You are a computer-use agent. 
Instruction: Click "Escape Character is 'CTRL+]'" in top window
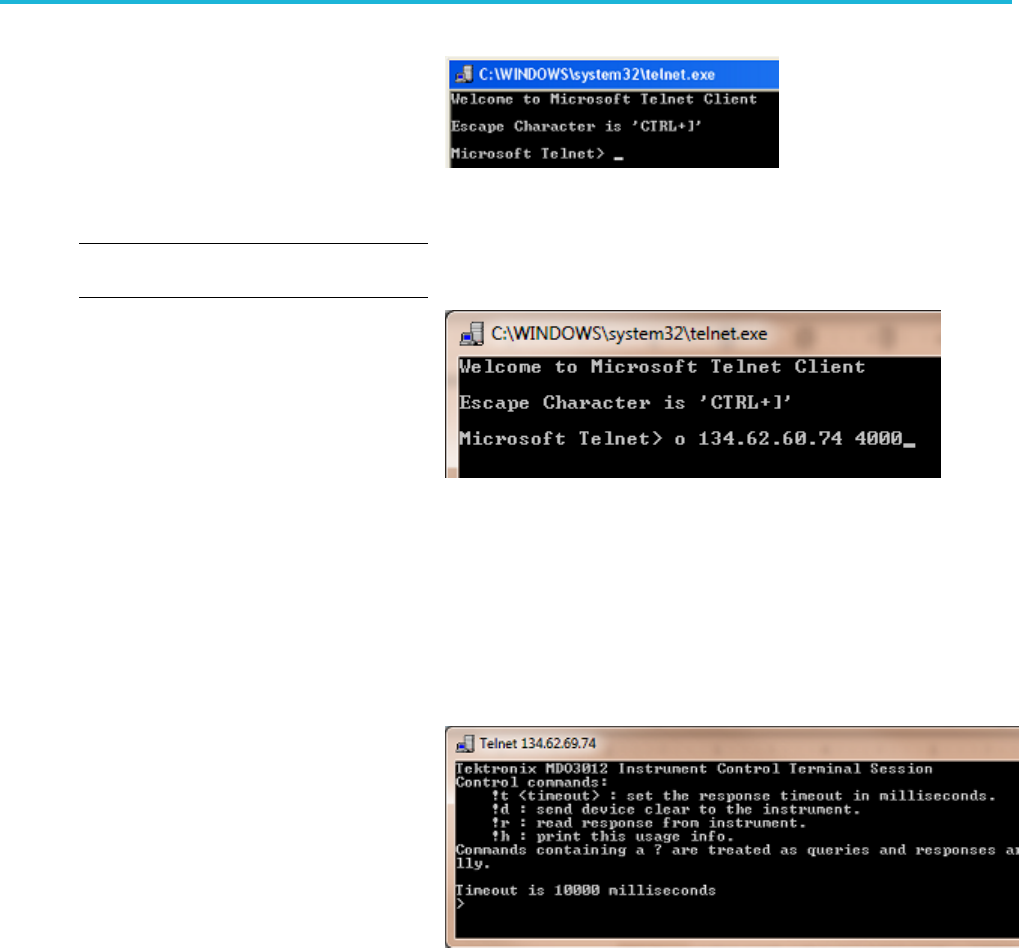[576, 127]
